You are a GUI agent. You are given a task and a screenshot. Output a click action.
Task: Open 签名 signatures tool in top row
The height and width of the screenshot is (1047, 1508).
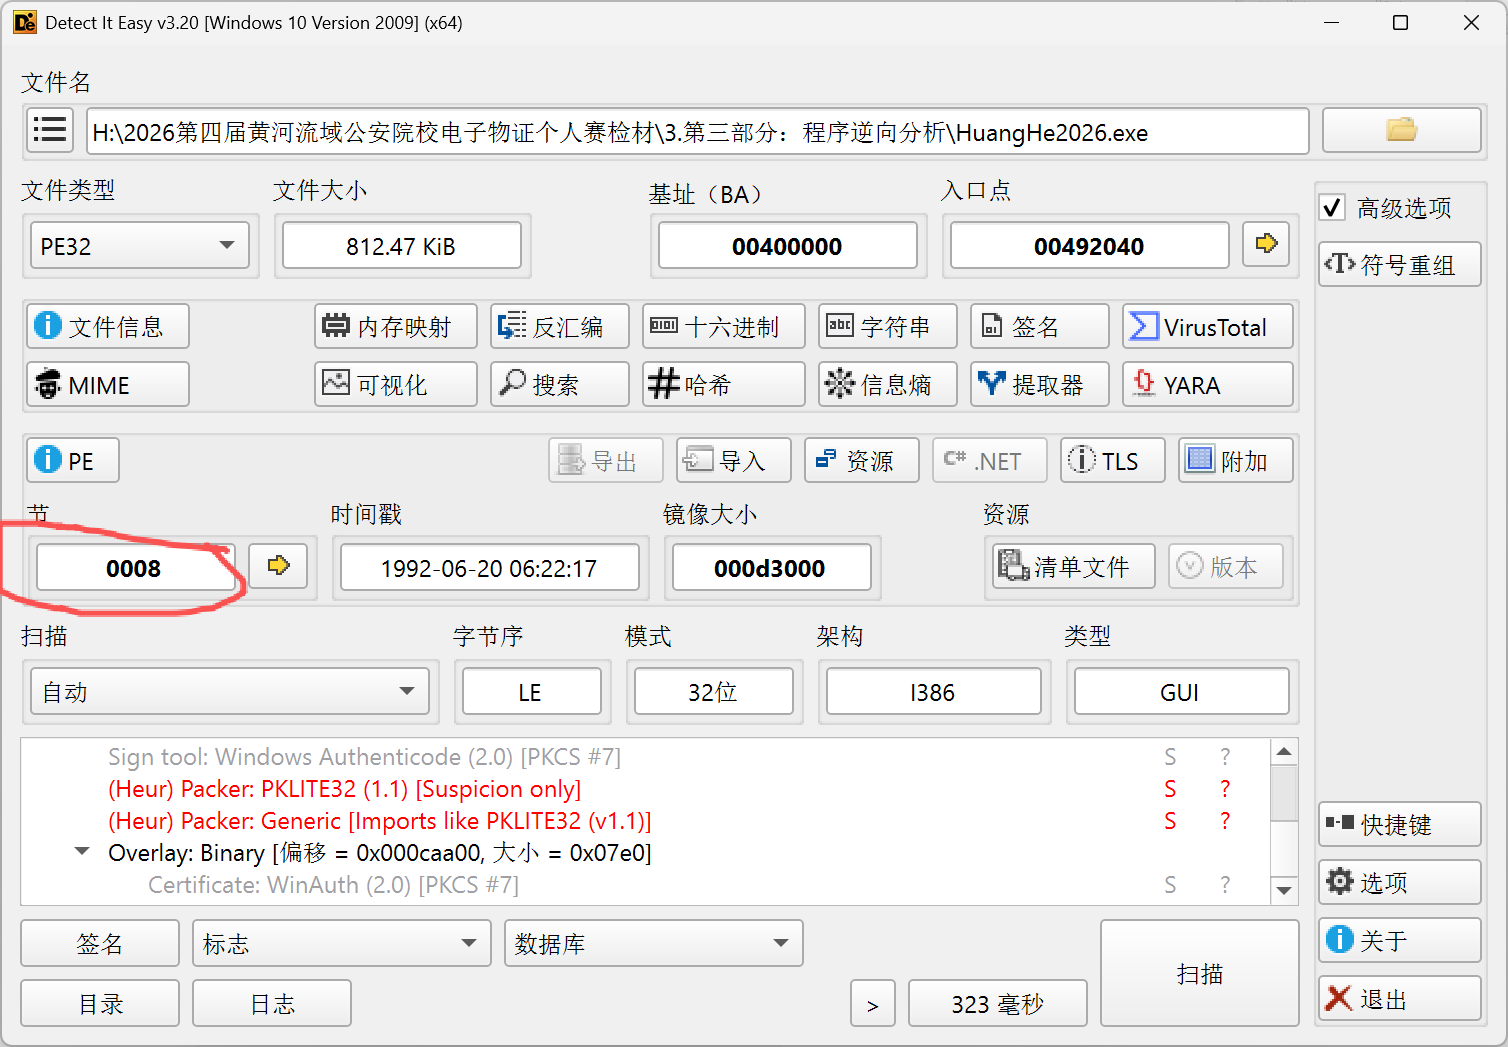(x=1040, y=326)
